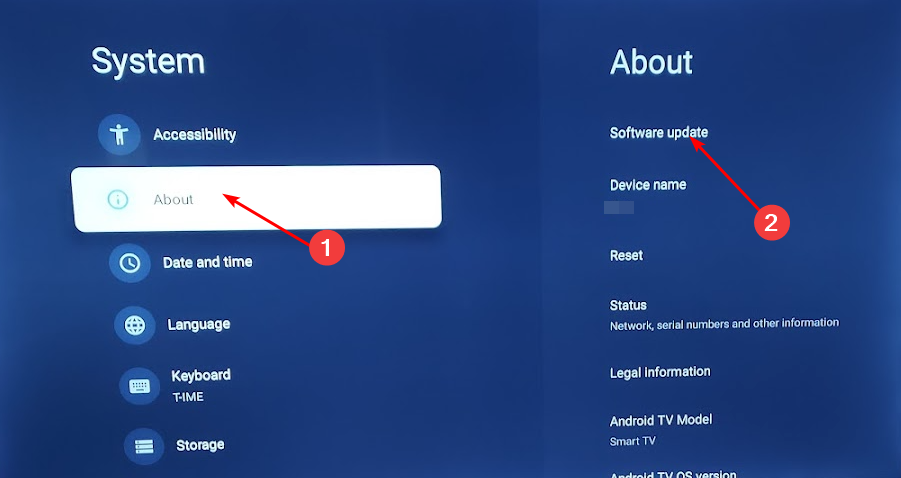Open the Storage menu item

tap(200, 445)
